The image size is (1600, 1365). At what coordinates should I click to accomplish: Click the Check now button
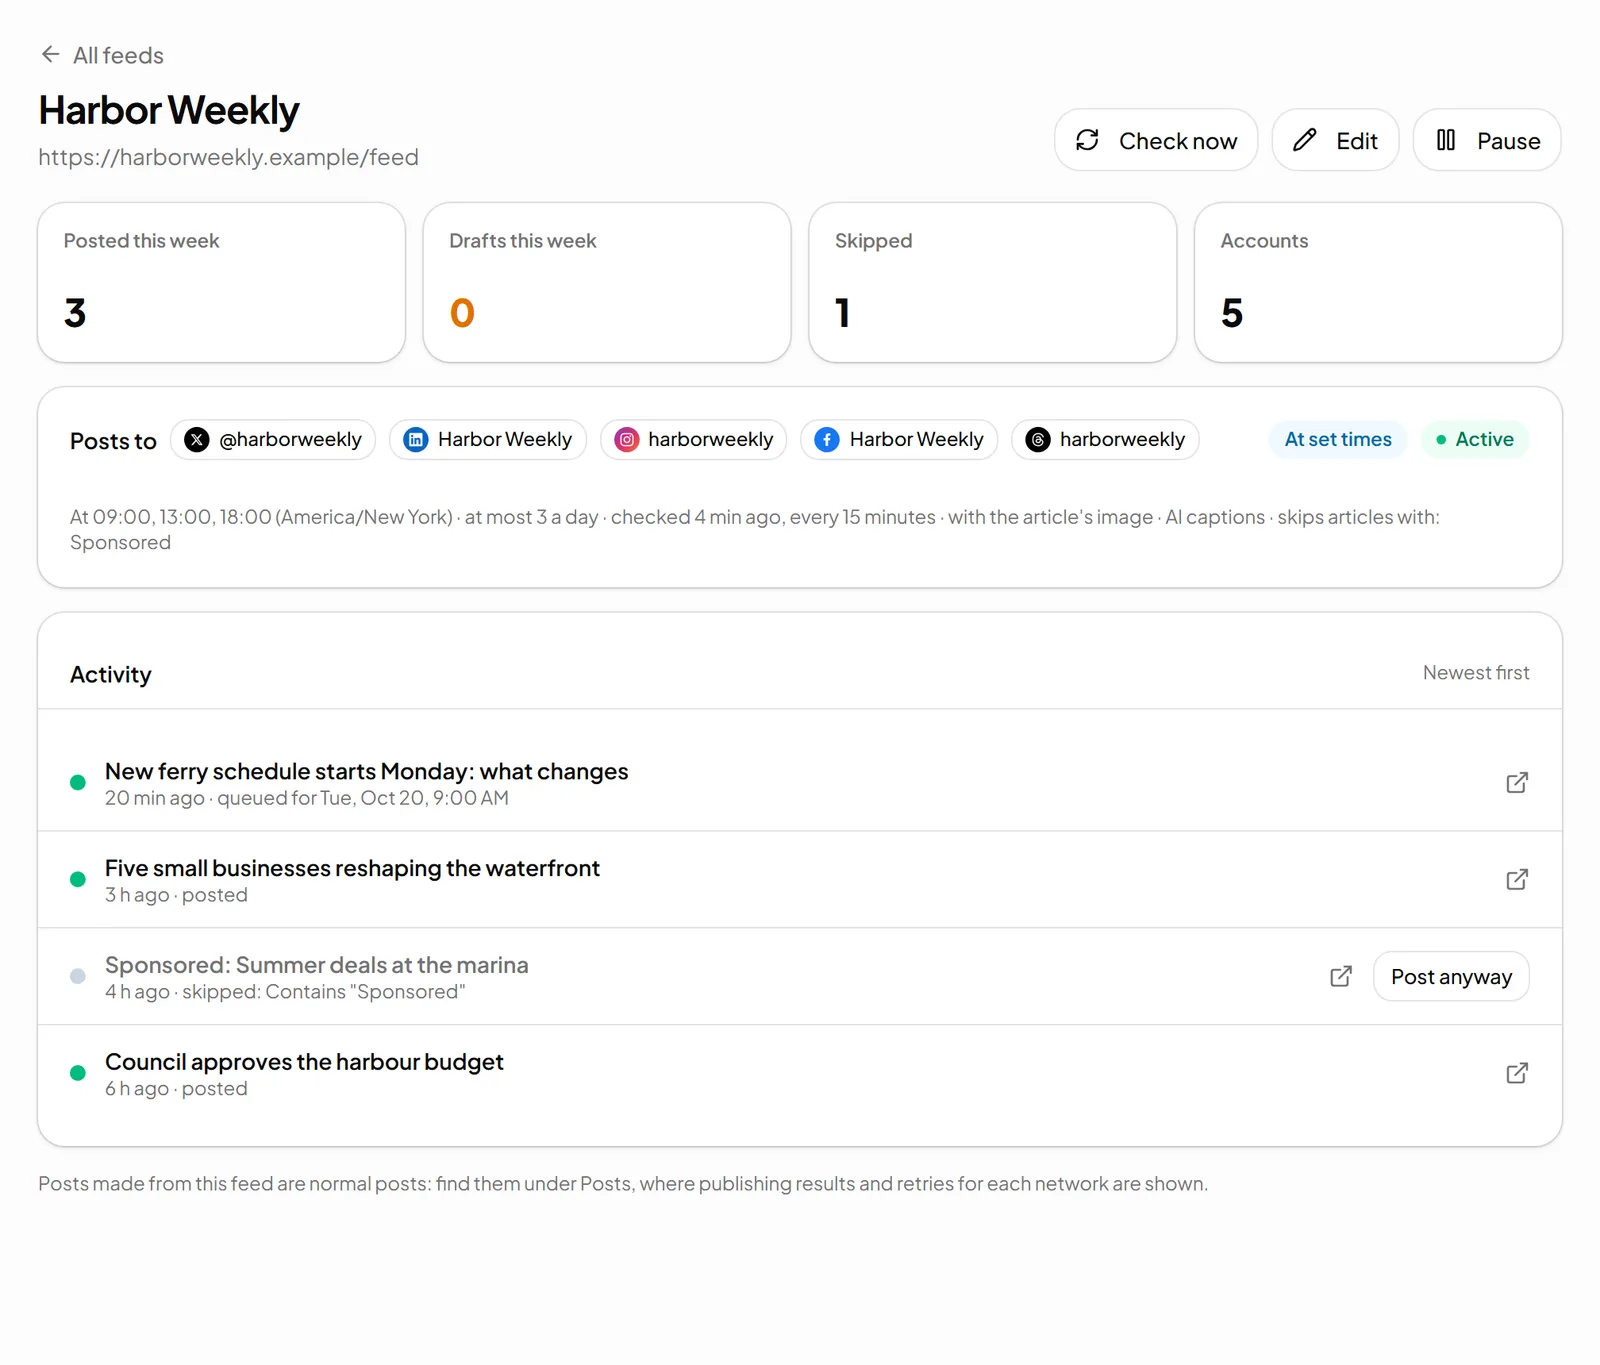[x=1155, y=140]
